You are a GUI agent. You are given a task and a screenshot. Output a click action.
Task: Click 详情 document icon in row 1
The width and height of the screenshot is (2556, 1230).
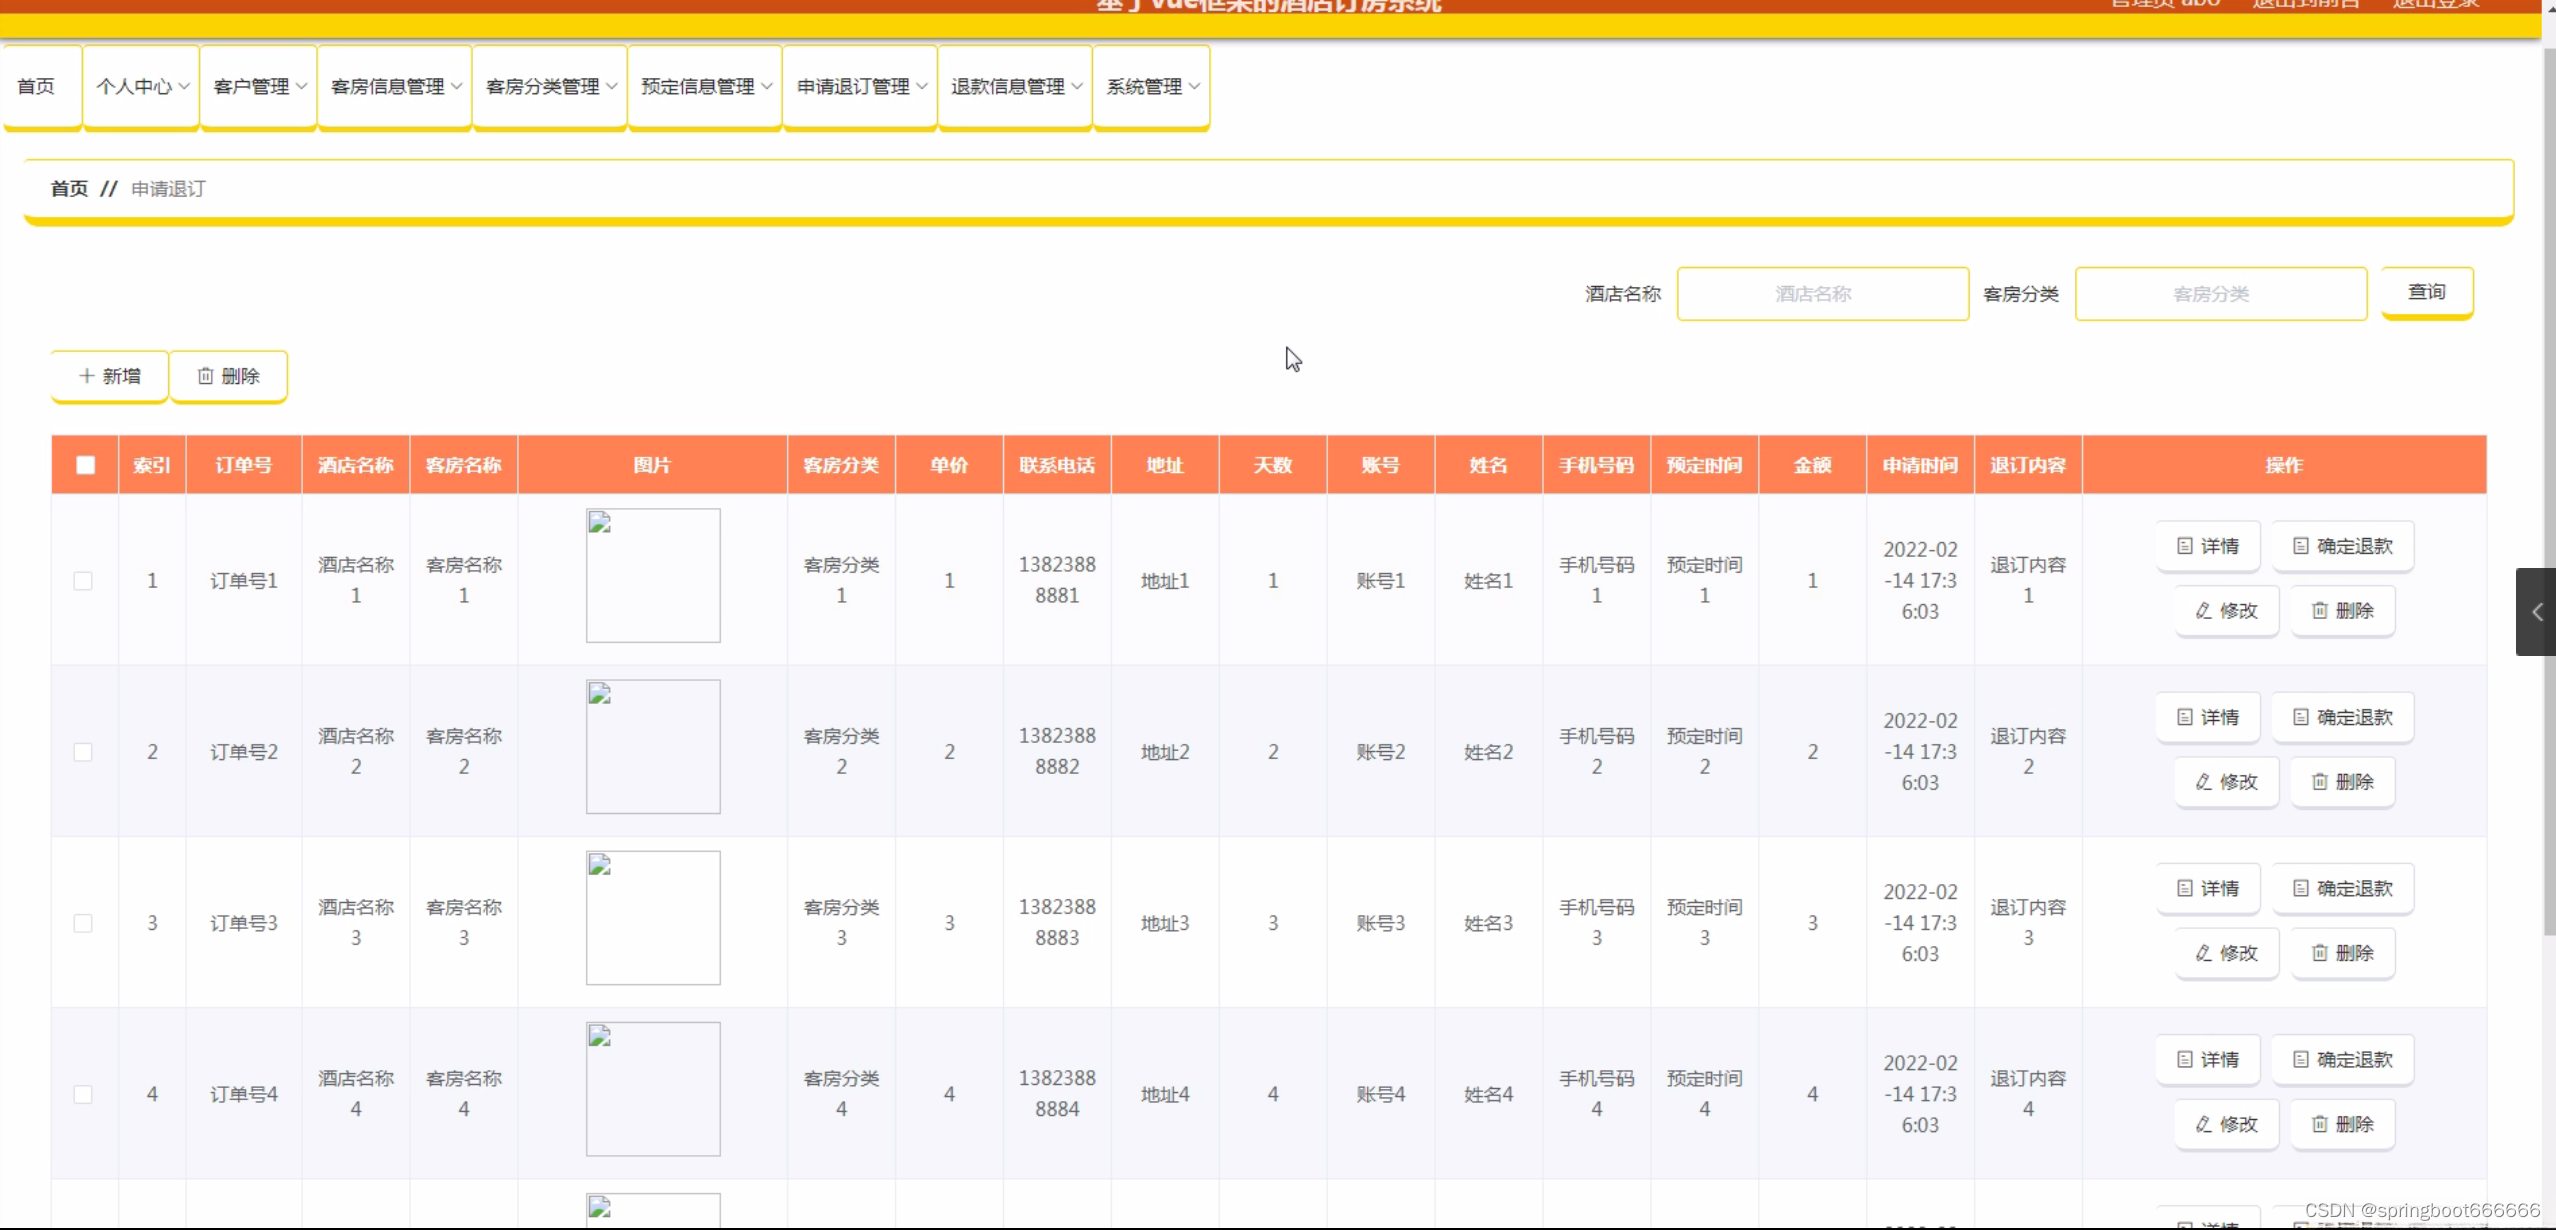tap(2185, 546)
